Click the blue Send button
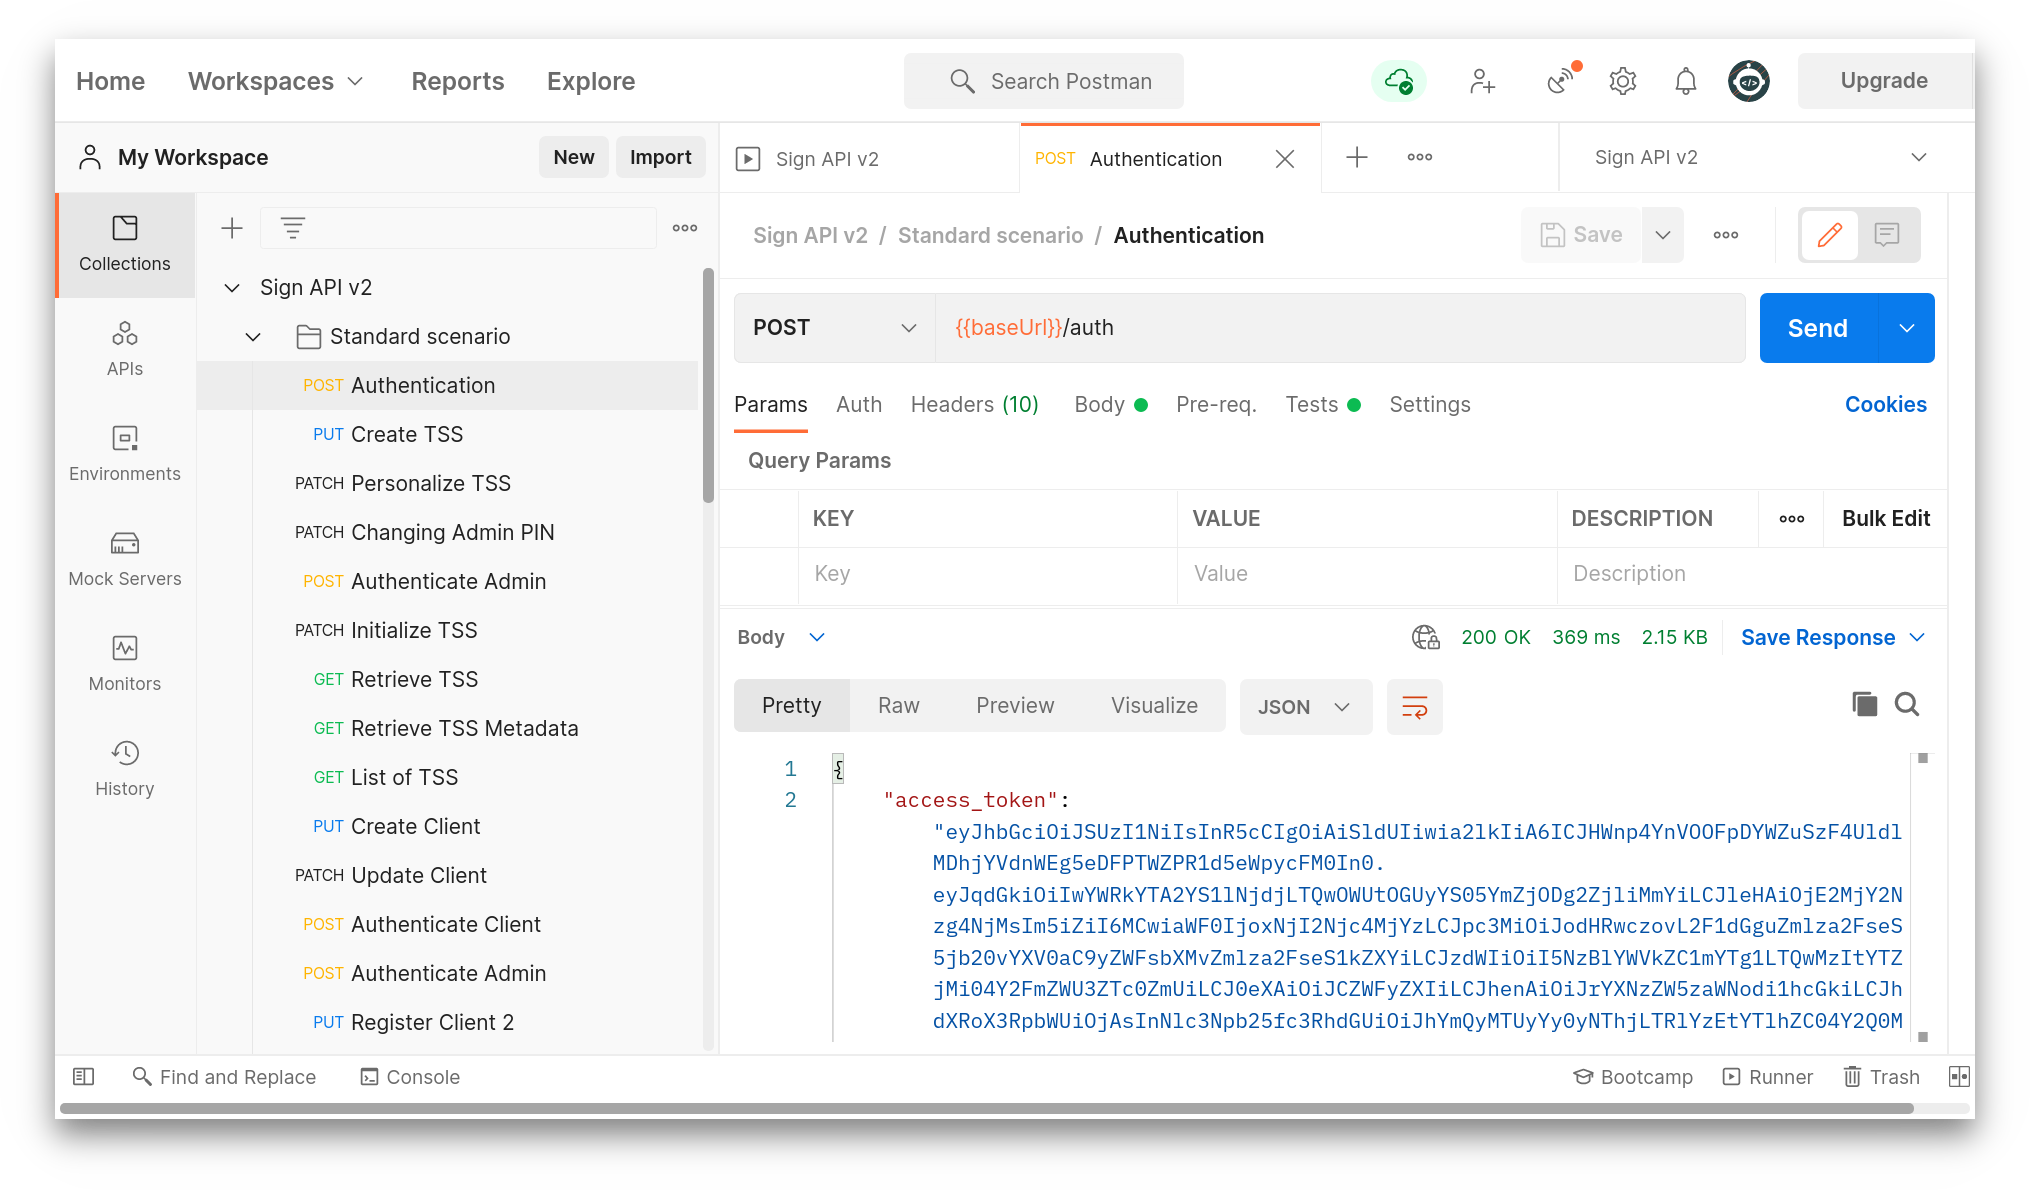2030x1190 pixels. 1817,328
